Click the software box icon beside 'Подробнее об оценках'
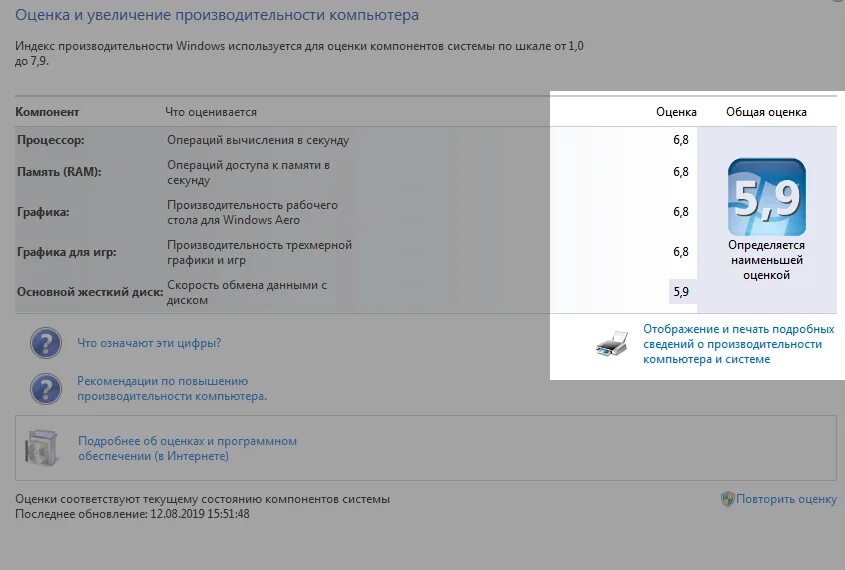 coord(41,448)
